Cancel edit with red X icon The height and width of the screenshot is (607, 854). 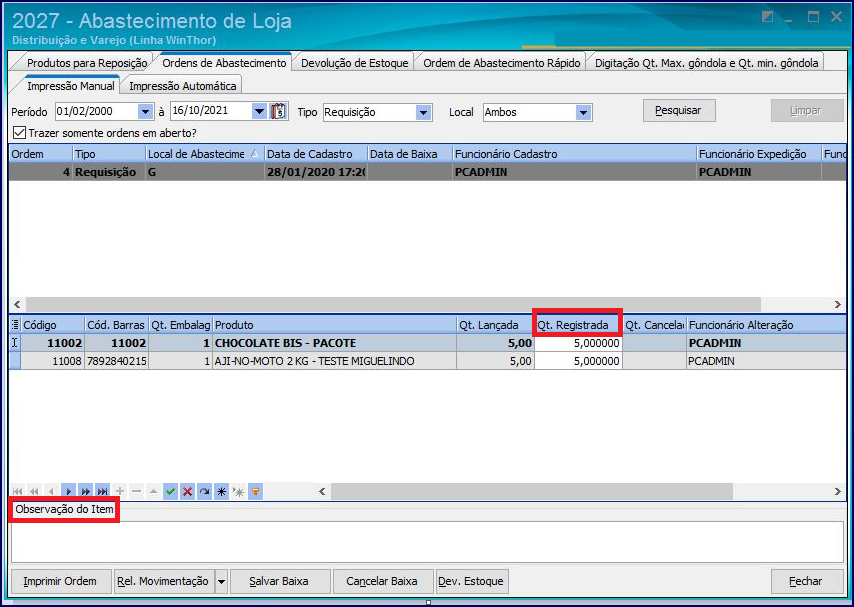[187, 491]
